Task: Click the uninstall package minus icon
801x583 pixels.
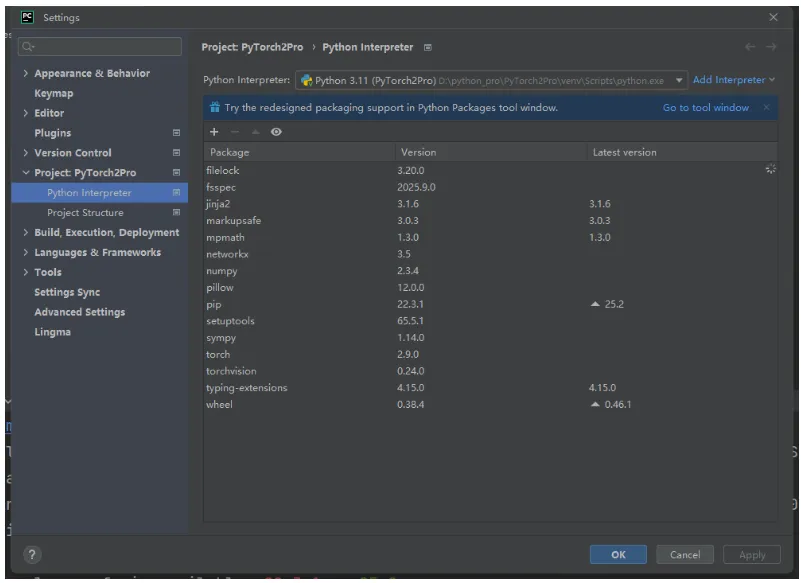Action: (235, 132)
